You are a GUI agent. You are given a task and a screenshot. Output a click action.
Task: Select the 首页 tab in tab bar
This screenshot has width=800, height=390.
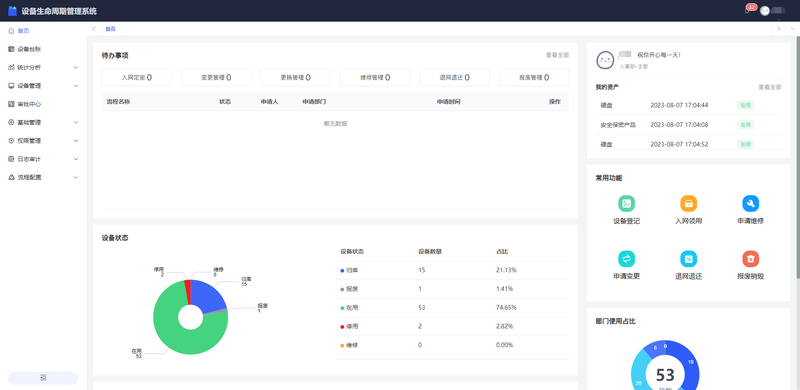pyautogui.click(x=111, y=29)
